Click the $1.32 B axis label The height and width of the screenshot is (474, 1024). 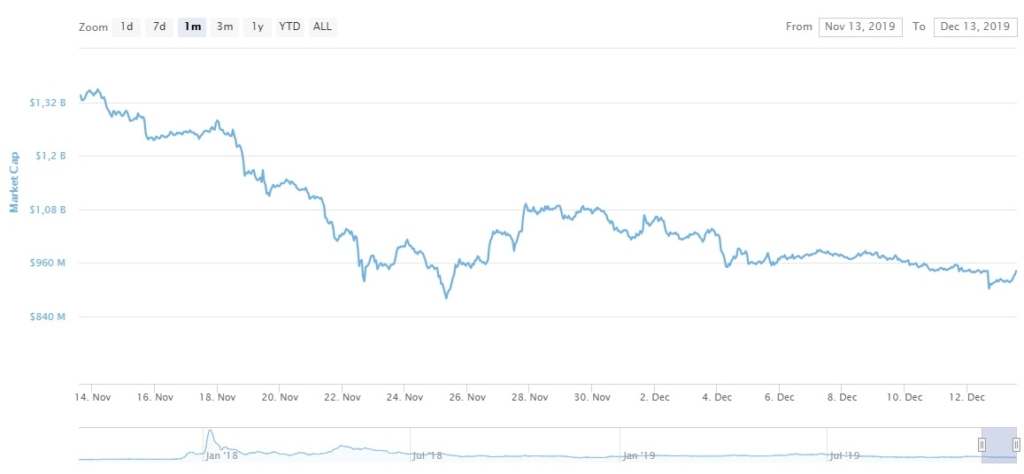click(49, 103)
